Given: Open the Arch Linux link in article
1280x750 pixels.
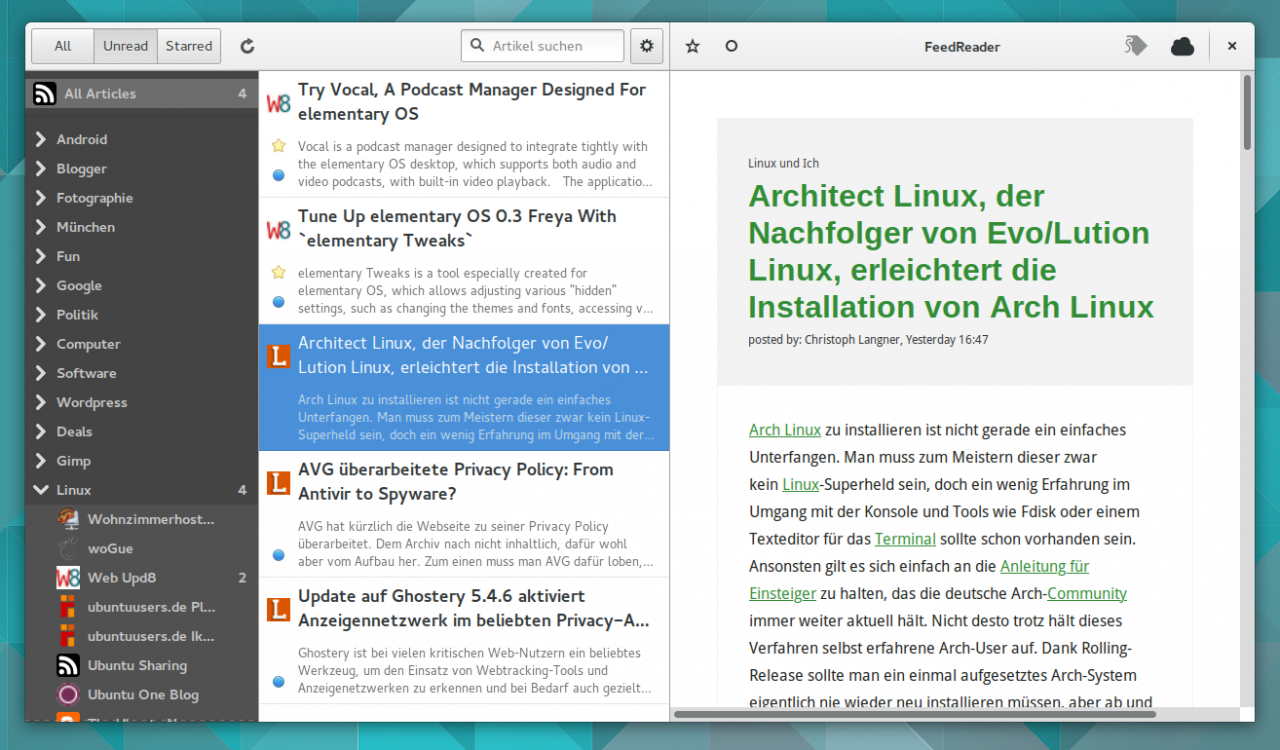Looking at the screenshot, I should point(785,430).
